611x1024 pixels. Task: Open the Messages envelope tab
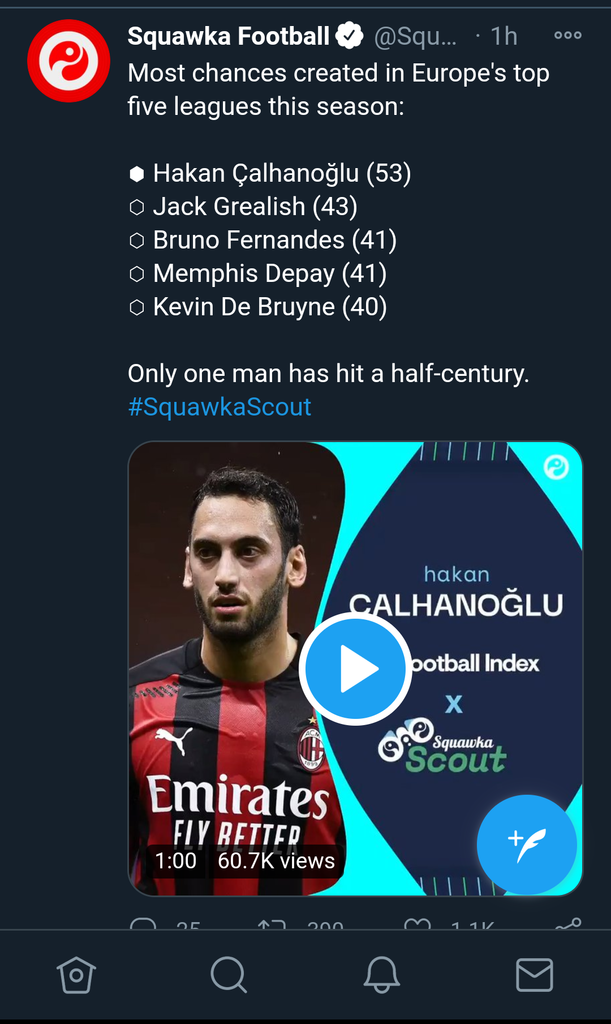tap(534, 974)
